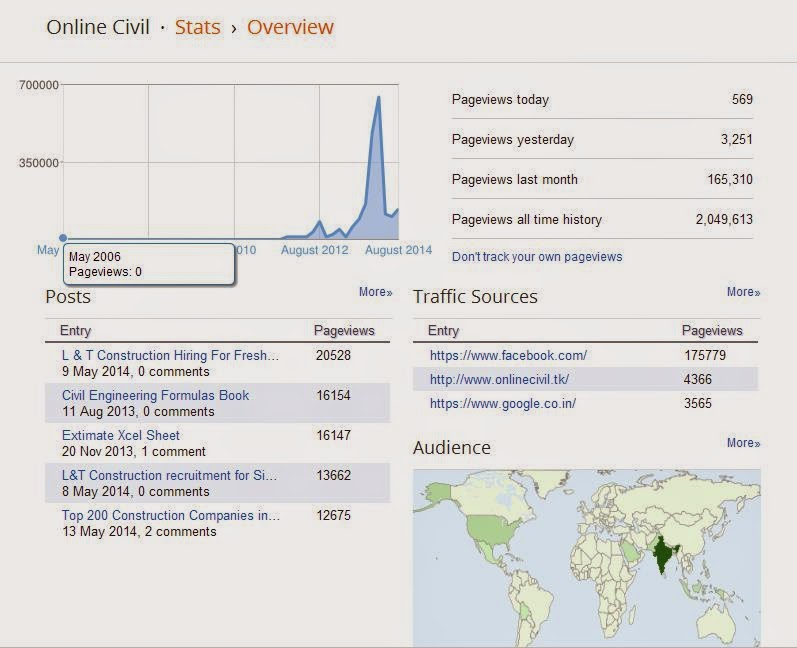Open 'Civil Engineering Formulas Book' post

(x=156, y=395)
